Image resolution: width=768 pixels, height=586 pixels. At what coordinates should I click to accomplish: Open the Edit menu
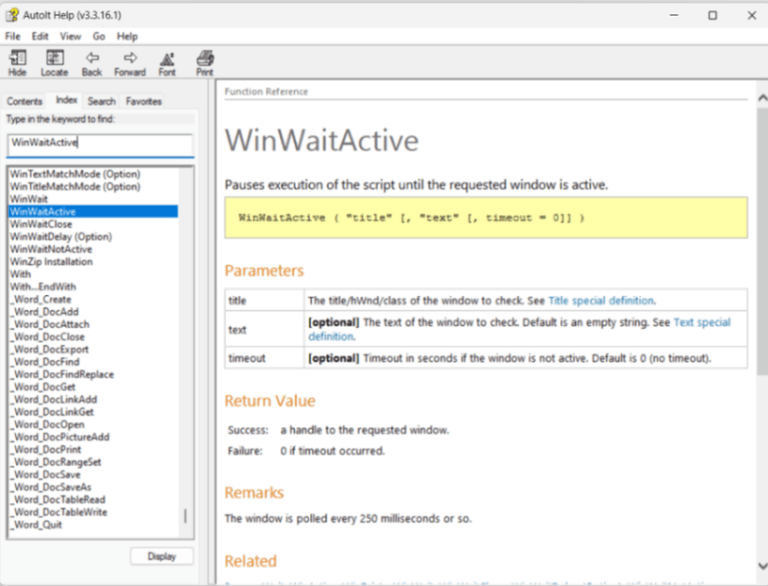click(x=40, y=36)
